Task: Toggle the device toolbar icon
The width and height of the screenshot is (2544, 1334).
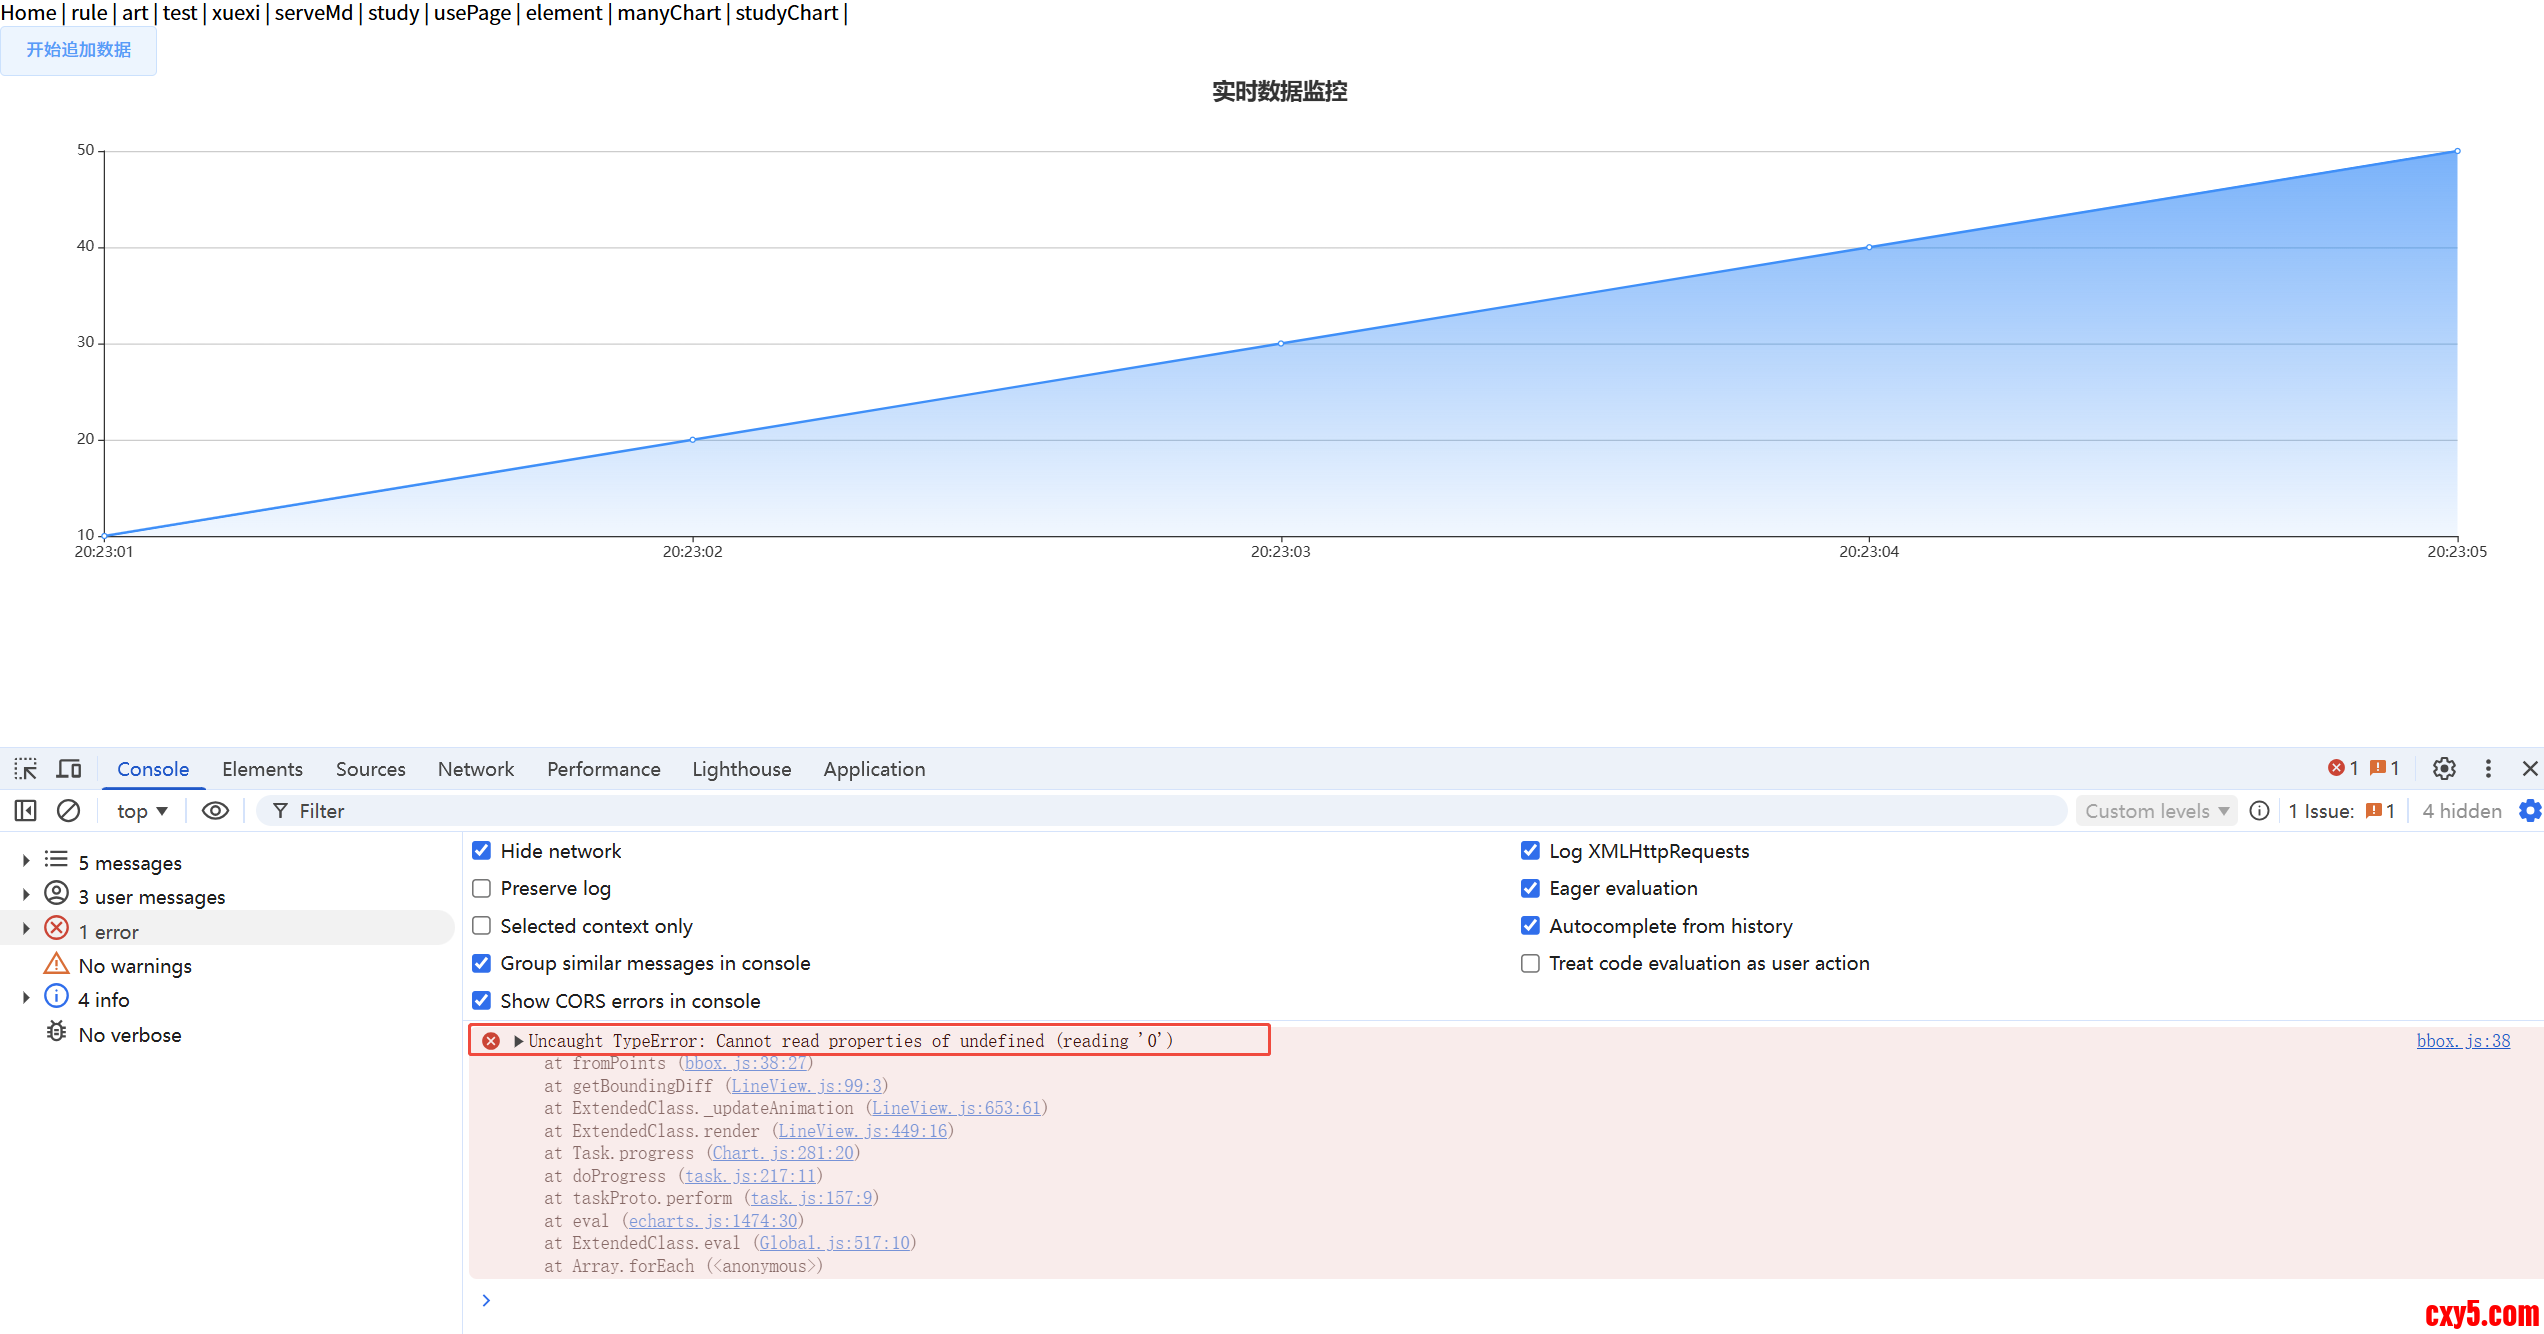Action: click(x=69, y=768)
